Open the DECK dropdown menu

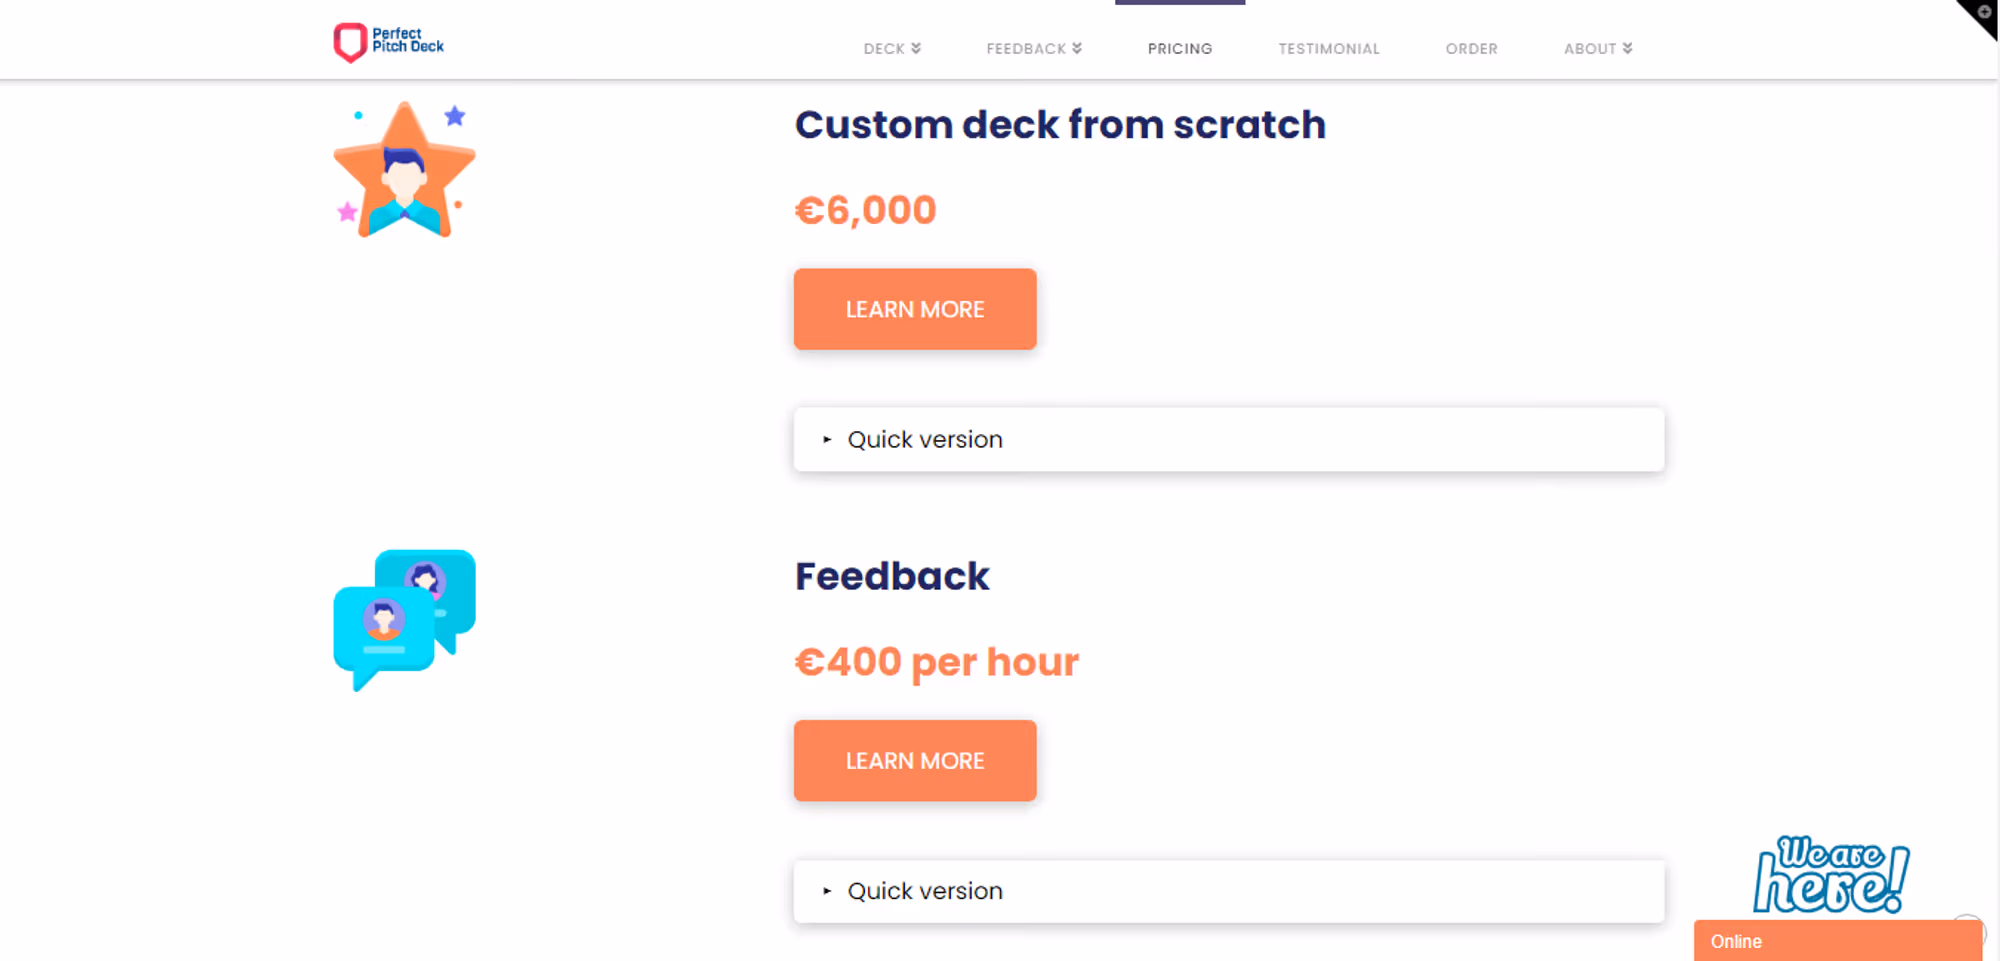[x=892, y=48]
